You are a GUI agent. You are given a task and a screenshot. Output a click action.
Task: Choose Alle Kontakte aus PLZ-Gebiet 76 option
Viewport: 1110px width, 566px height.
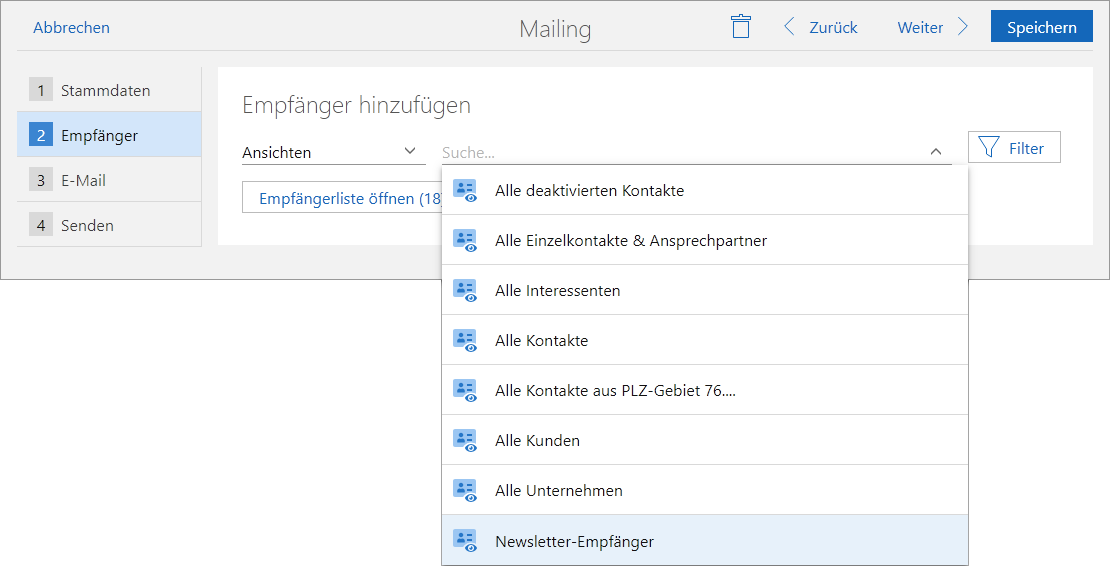pyautogui.click(x=615, y=390)
